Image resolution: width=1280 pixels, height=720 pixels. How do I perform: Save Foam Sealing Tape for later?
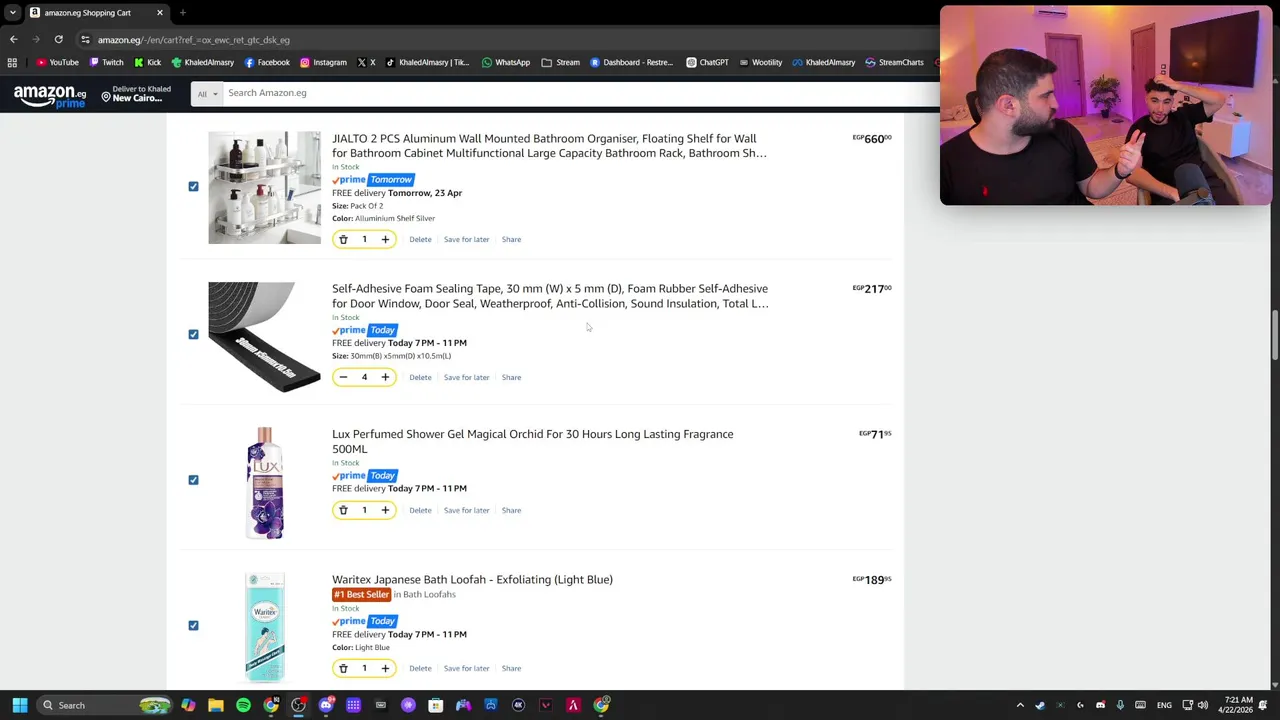pyautogui.click(x=466, y=377)
